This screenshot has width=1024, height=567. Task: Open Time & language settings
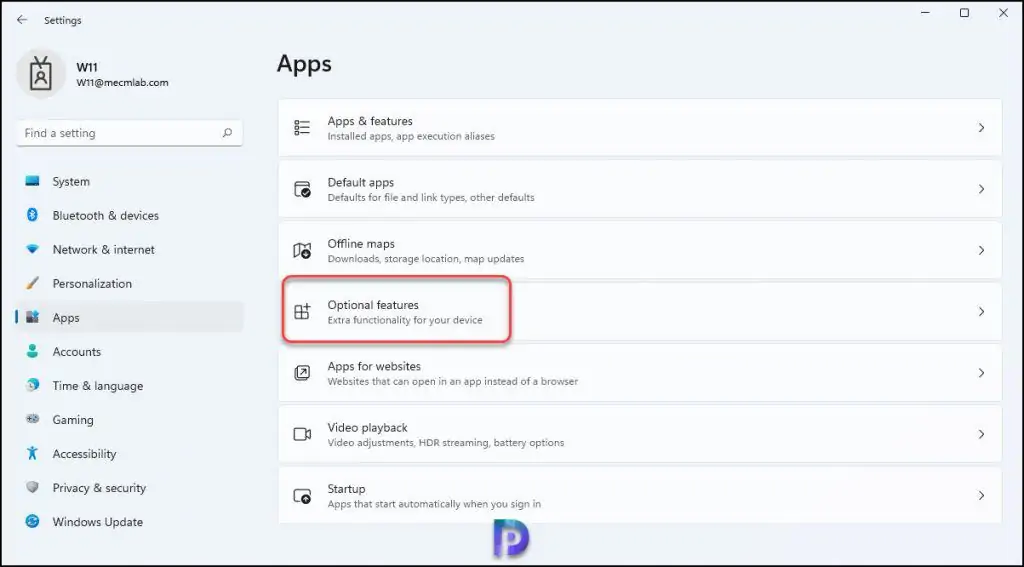click(x=129, y=385)
